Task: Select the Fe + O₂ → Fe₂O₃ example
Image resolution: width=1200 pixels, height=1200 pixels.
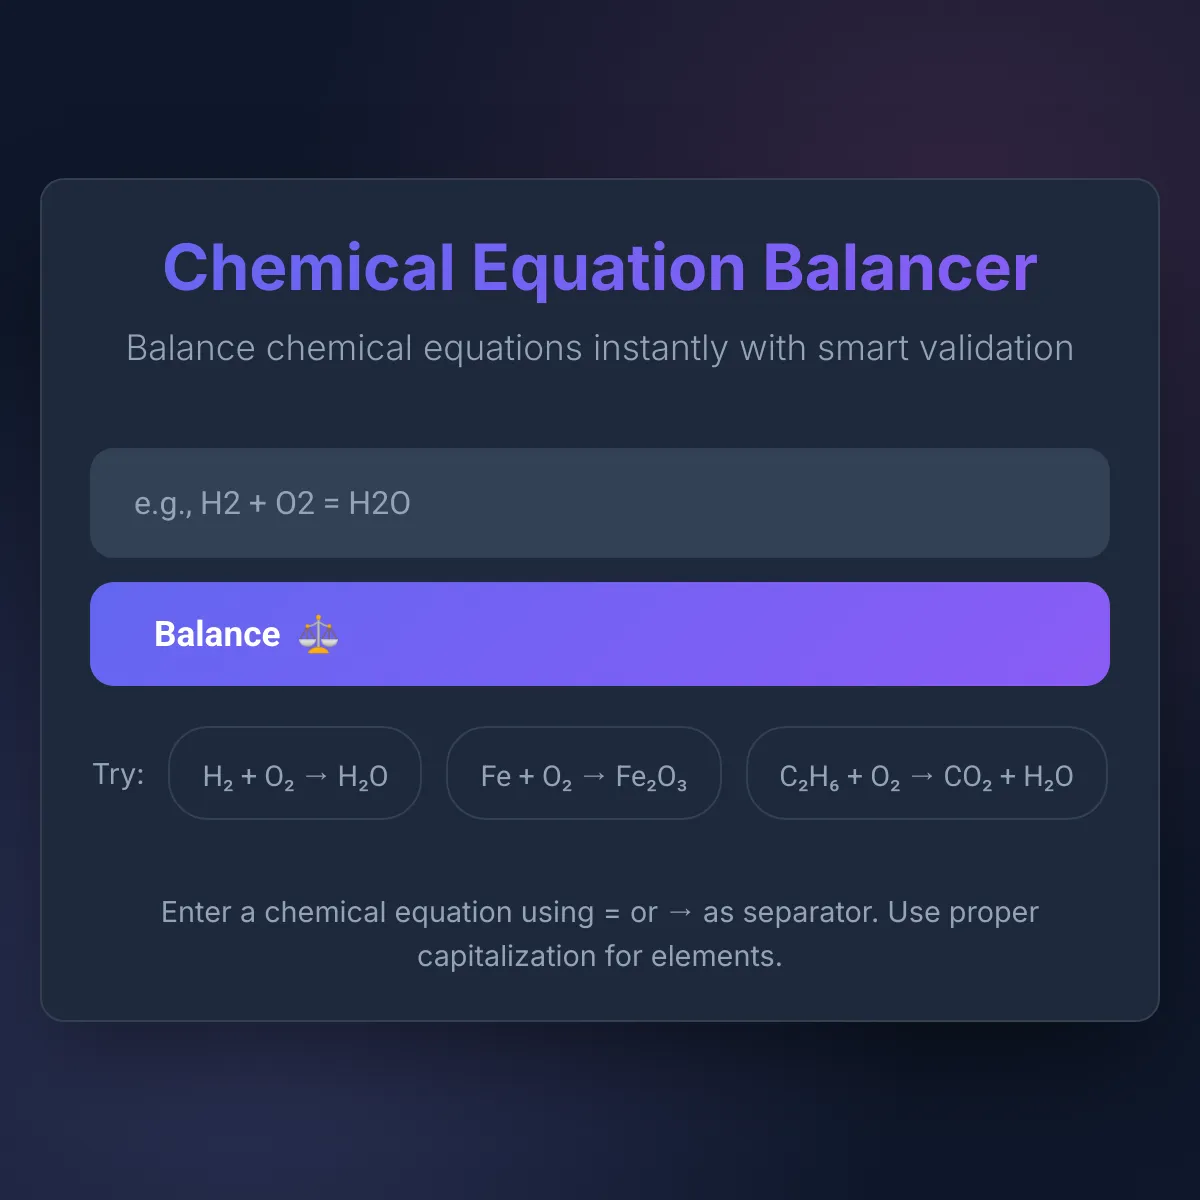Action: pos(584,773)
